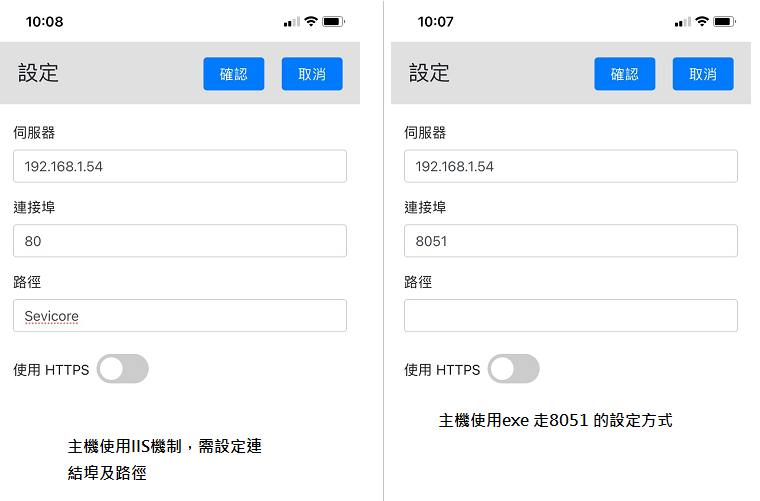Click the 10:07 clock in the status bar
The image size is (760, 501).
(x=436, y=21)
